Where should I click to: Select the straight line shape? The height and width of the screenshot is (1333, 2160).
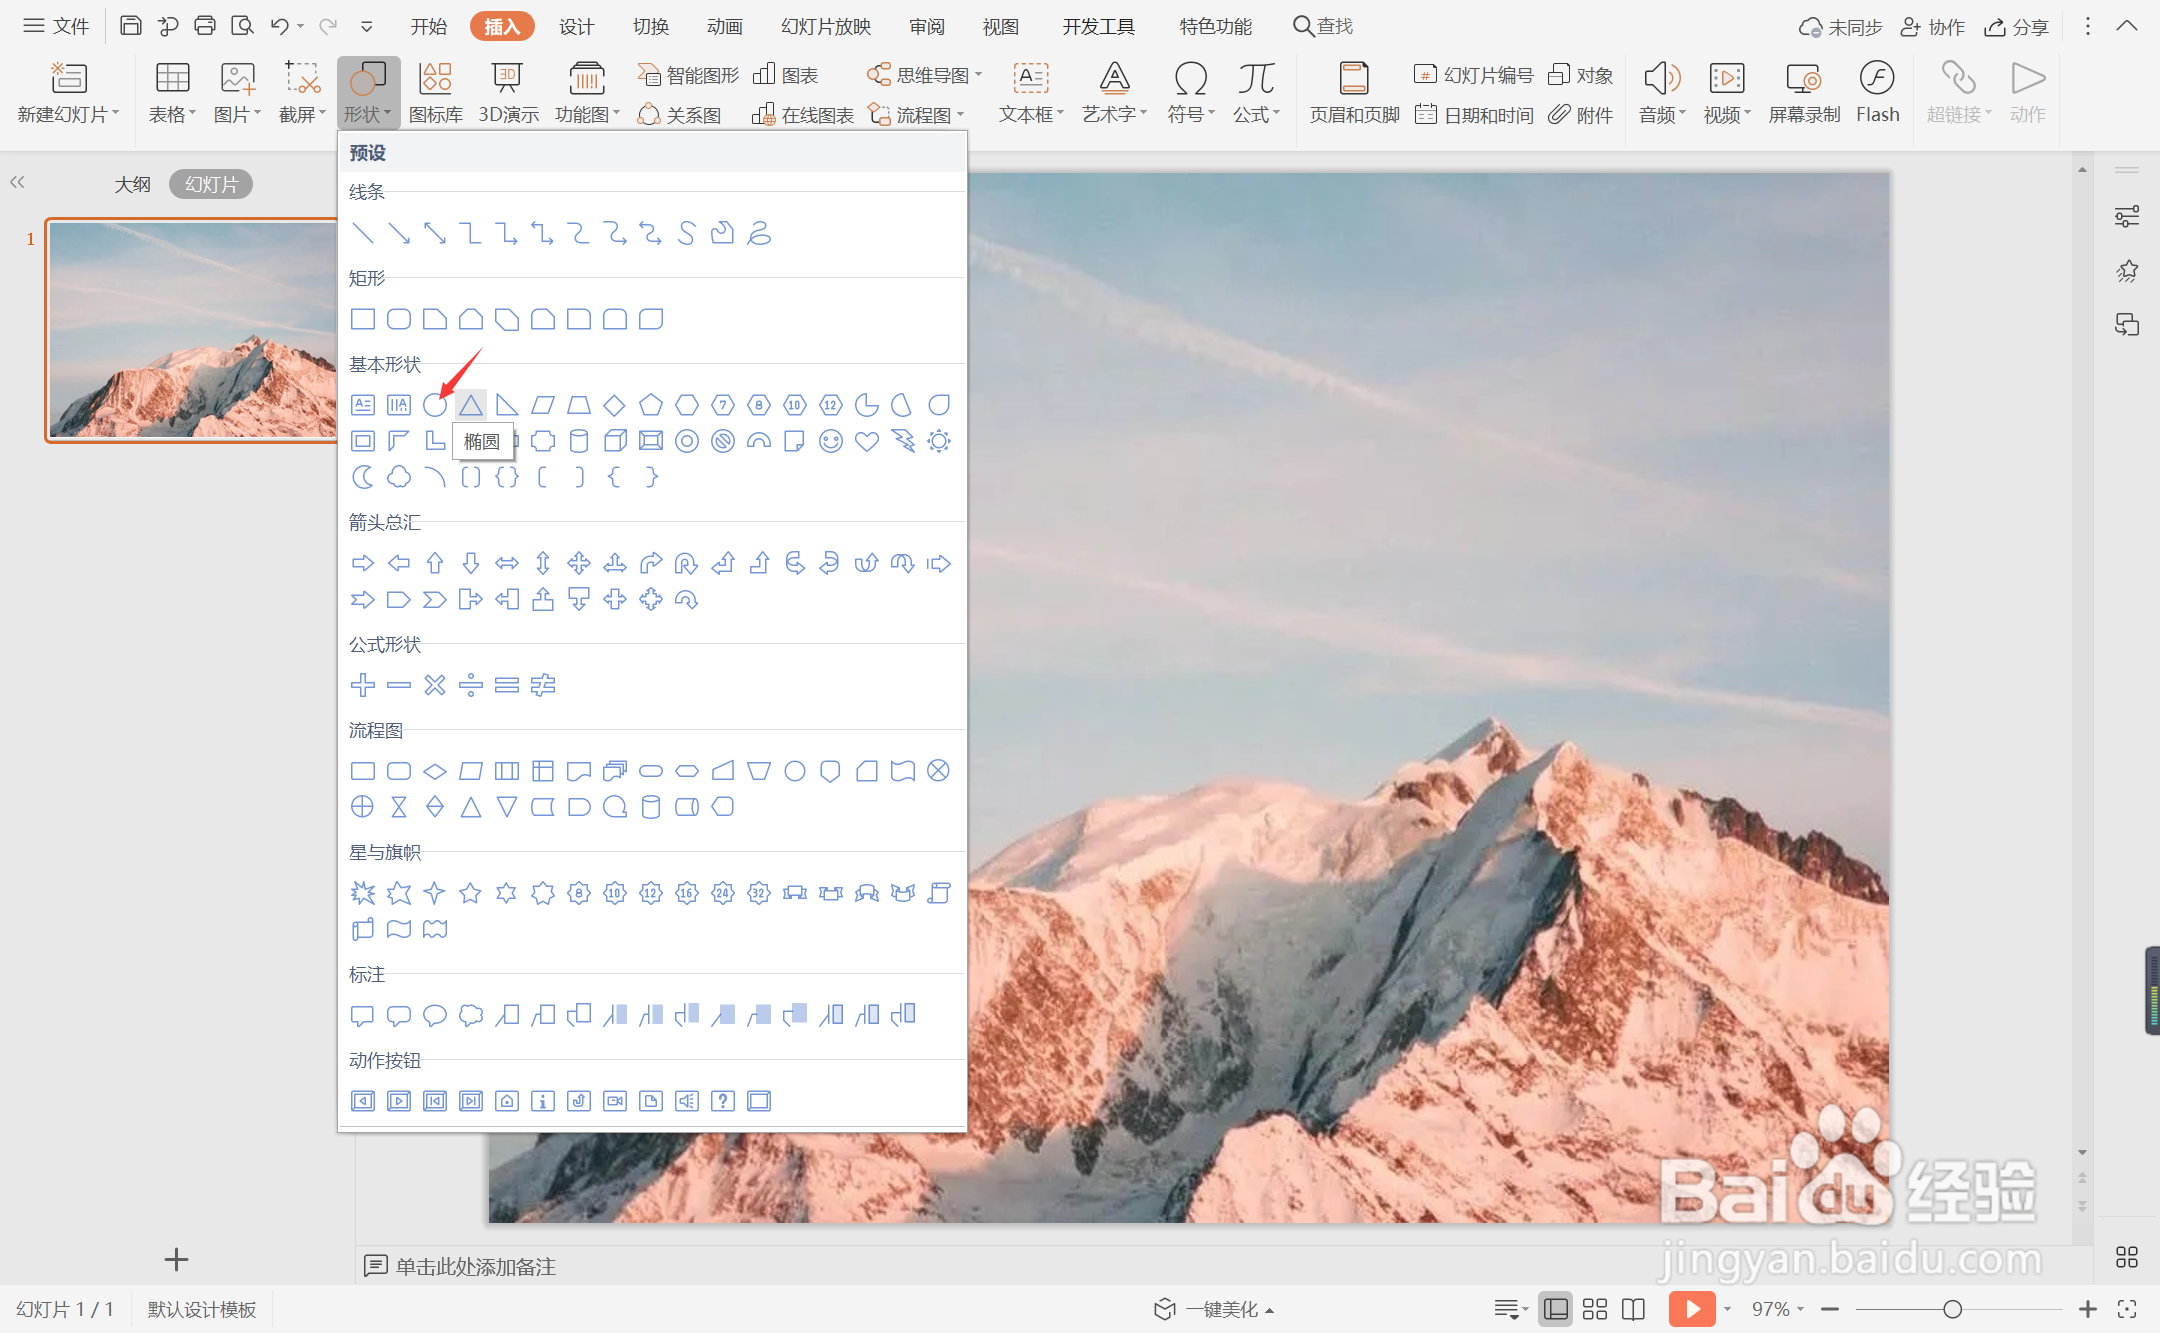363,233
